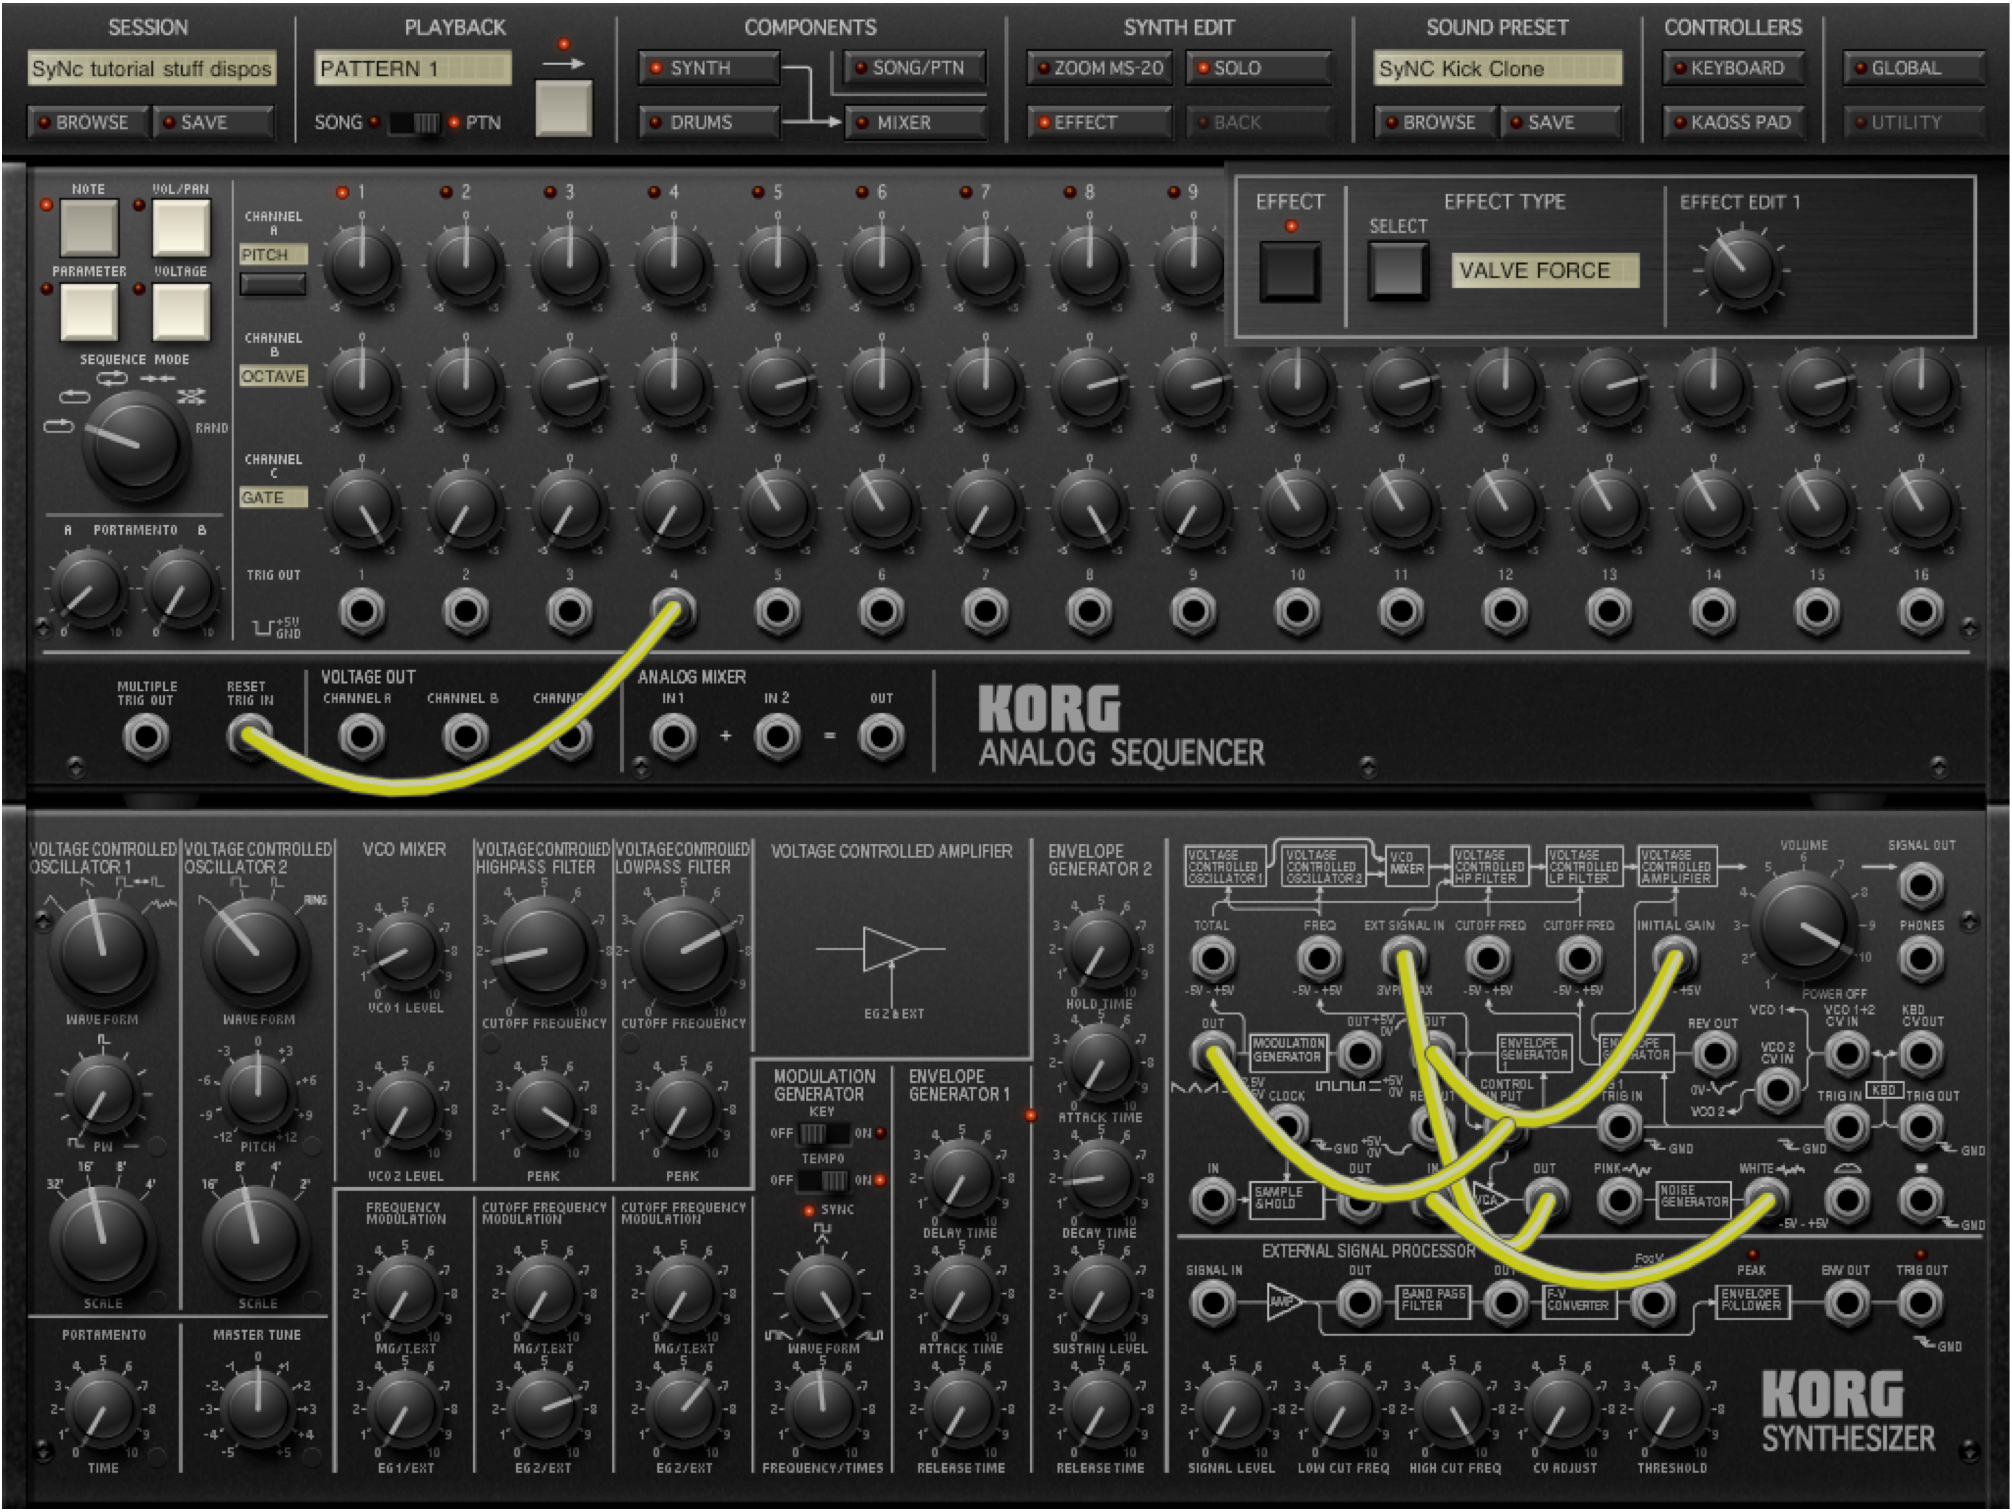Toggle the SONG/PTN playback switch
Image resolution: width=2012 pixels, height=1512 pixels.
coord(413,123)
